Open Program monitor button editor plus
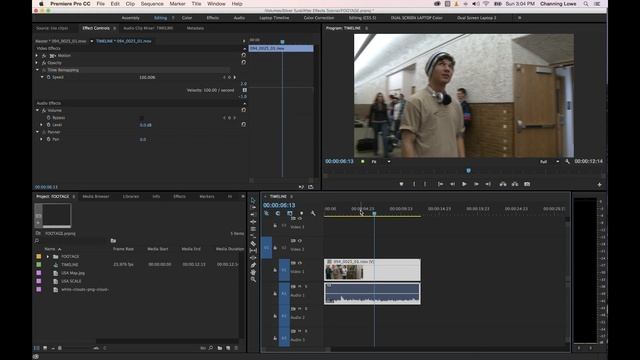Viewport: 640px width, 360px height. coord(600,184)
